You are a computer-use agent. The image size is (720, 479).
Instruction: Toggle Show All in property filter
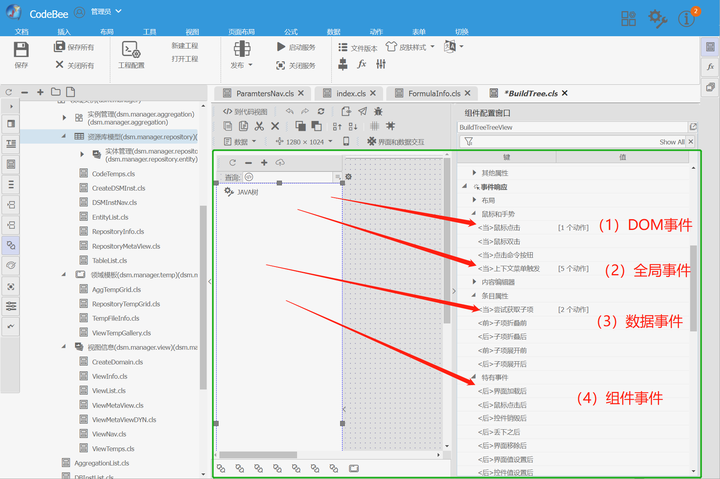(x=672, y=142)
